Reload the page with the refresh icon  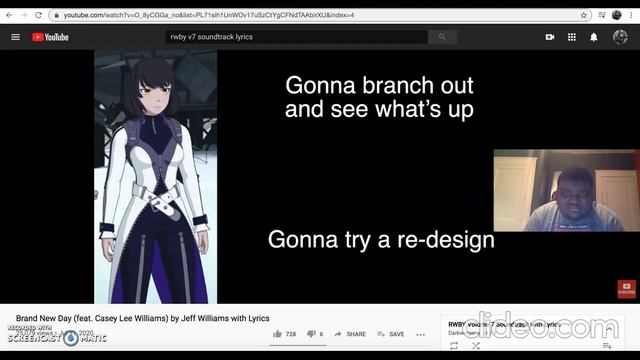pos(38,15)
